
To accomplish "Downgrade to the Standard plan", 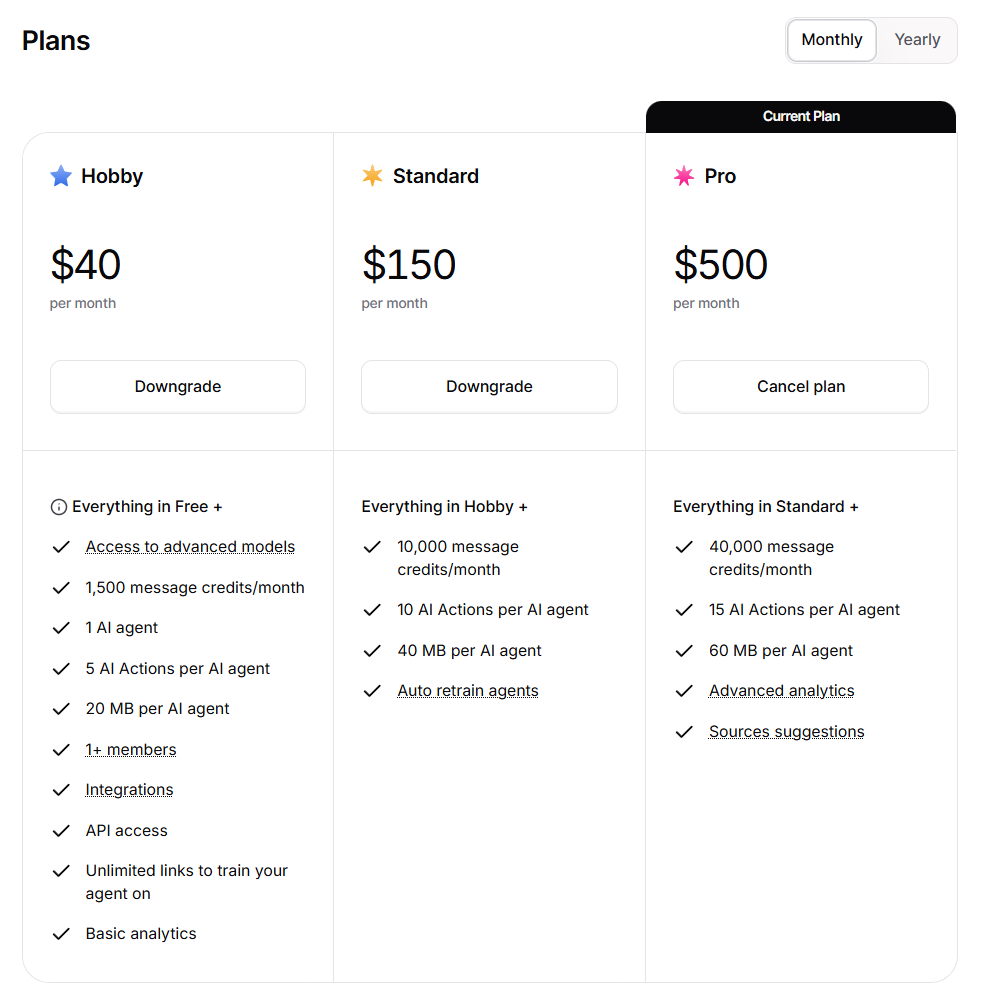I will 489,386.
